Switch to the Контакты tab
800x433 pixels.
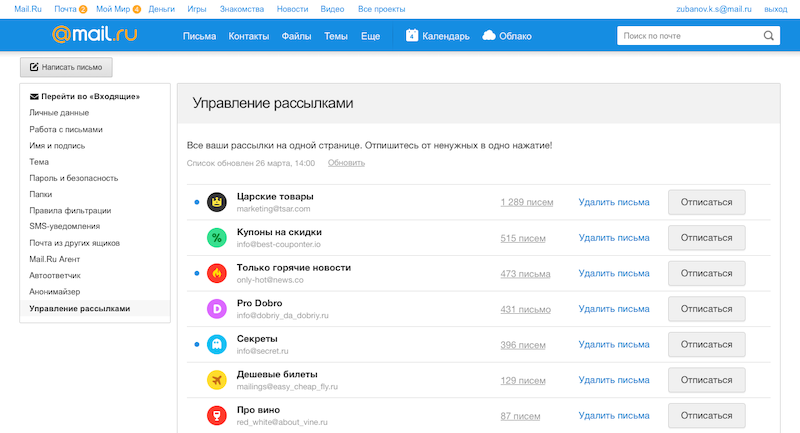[x=248, y=36]
